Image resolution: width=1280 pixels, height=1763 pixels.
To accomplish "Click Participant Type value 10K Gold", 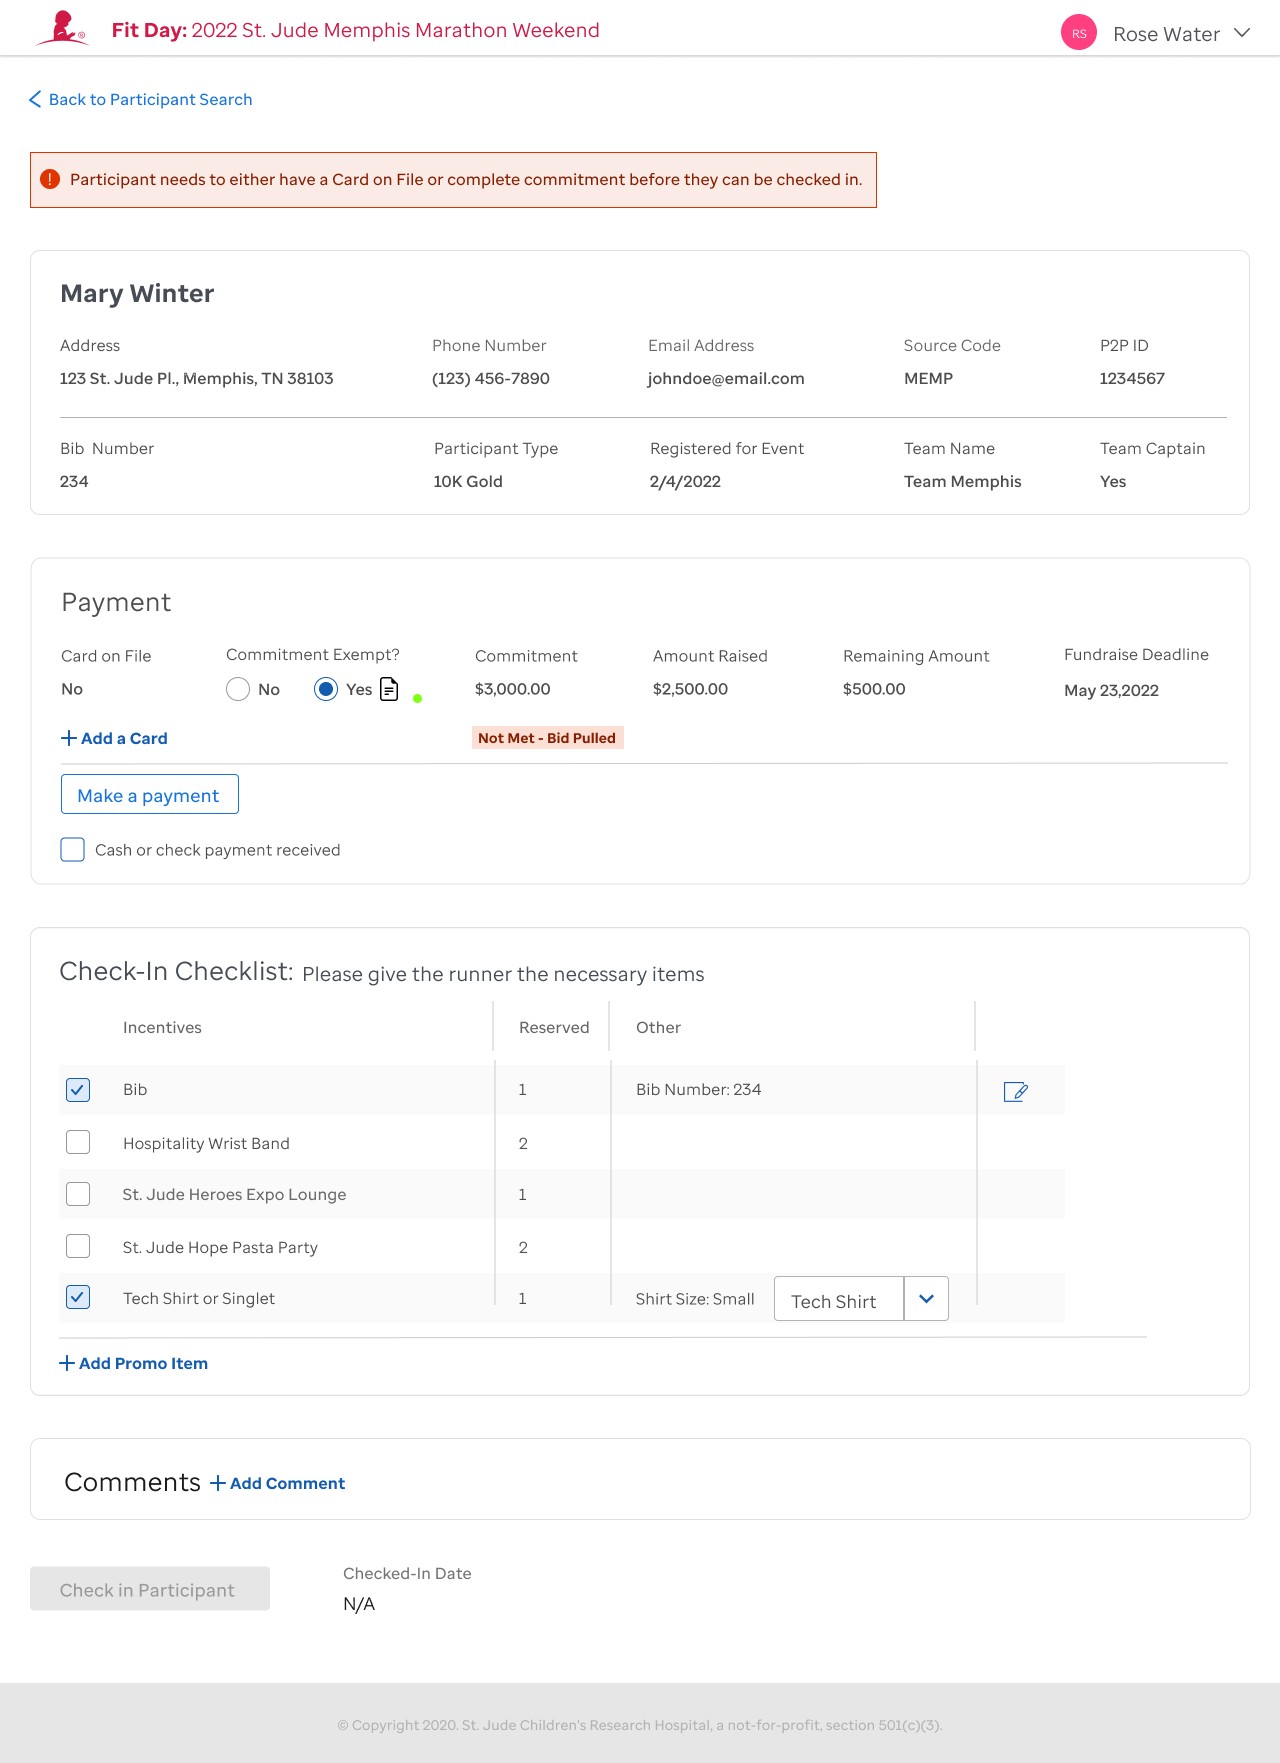I will pos(468,481).
